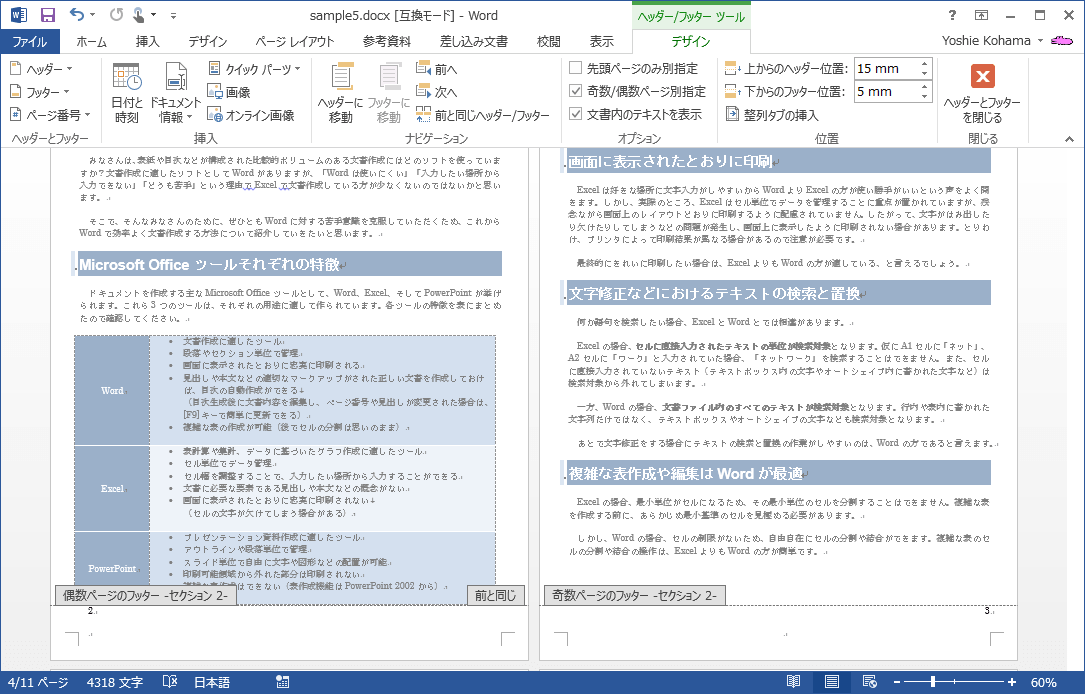Screen dimensions: 1085x694
Task: Click heading Microsoft Office ツールそれぞれの特徴
Action: (209, 264)
